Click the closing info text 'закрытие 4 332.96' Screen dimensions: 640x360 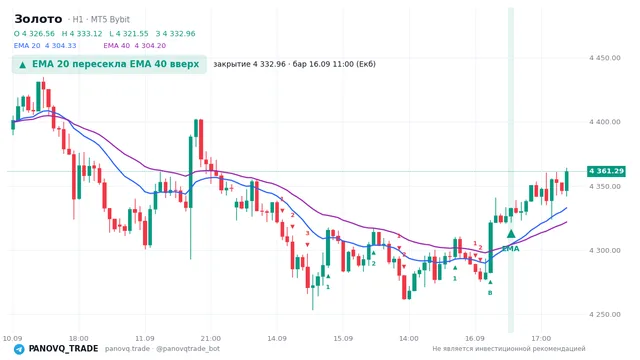(249, 64)
